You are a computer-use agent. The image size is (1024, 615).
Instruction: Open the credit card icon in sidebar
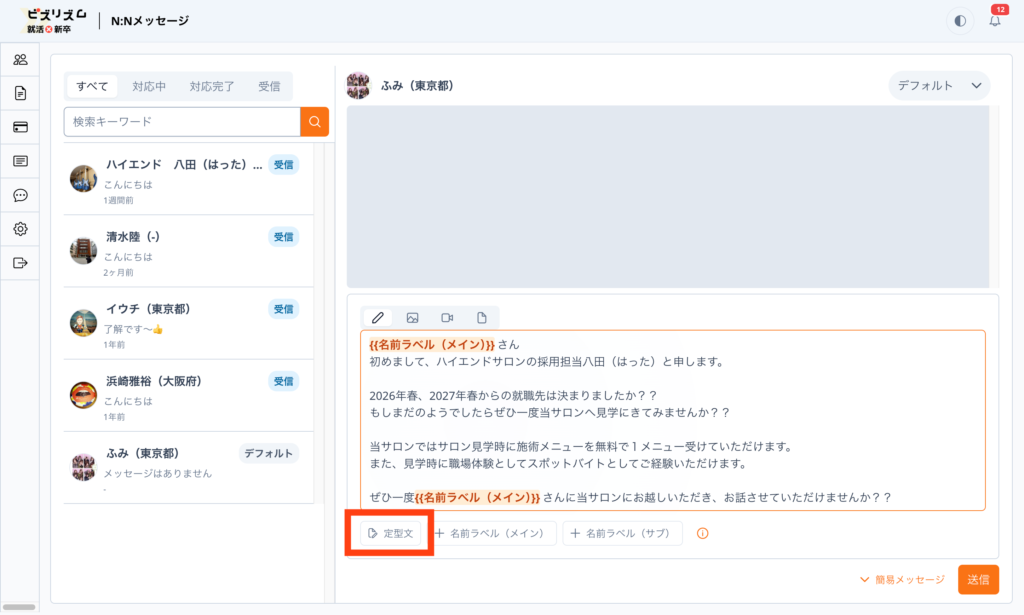click(x=20, y=127)
